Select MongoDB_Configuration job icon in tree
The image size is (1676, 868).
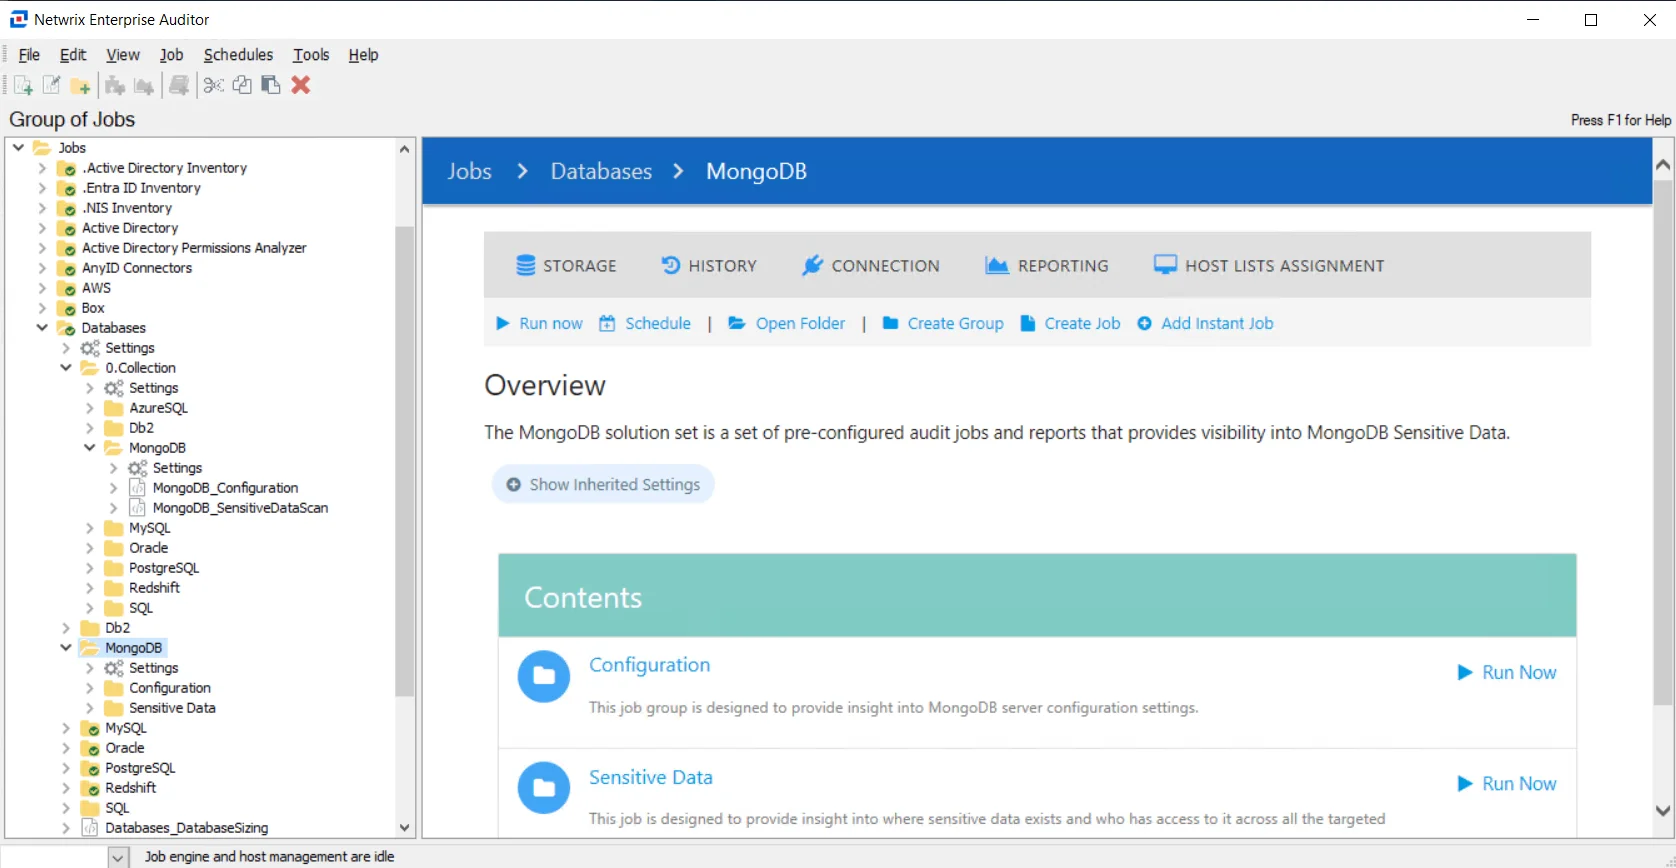click(138, 488)
